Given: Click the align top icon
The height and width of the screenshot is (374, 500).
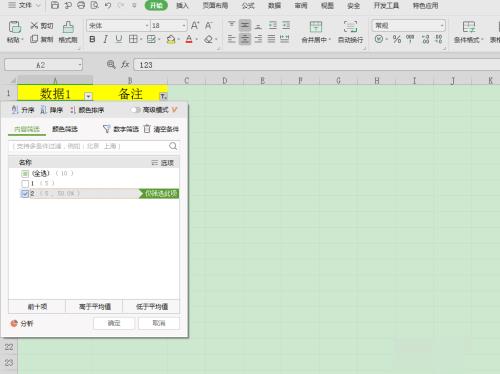Looking at the screenshot, I should click(231, 25).
